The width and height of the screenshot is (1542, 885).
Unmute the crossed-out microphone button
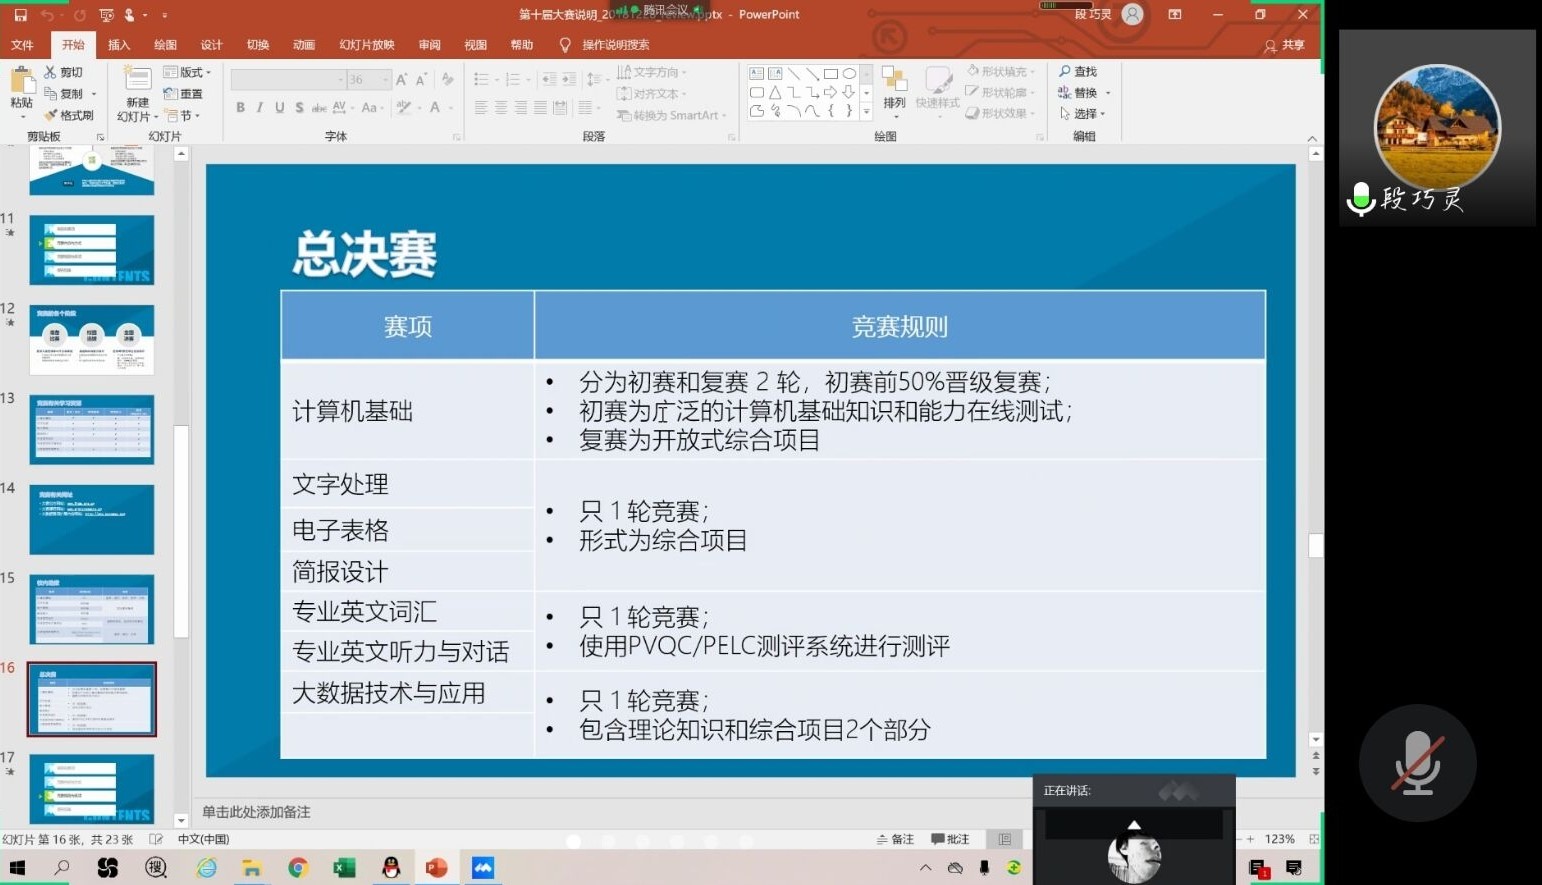point(1417,763)
